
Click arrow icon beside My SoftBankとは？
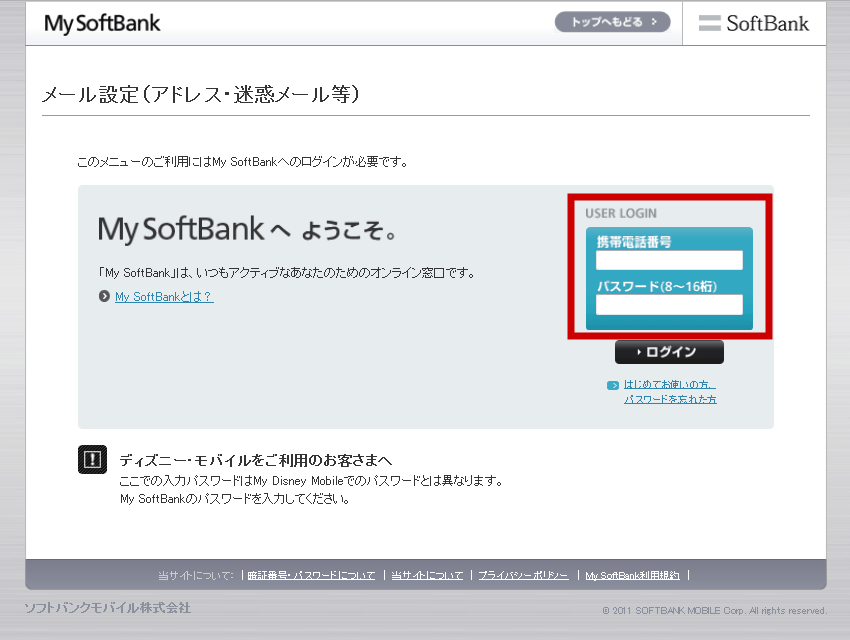[x=104, y=296]
